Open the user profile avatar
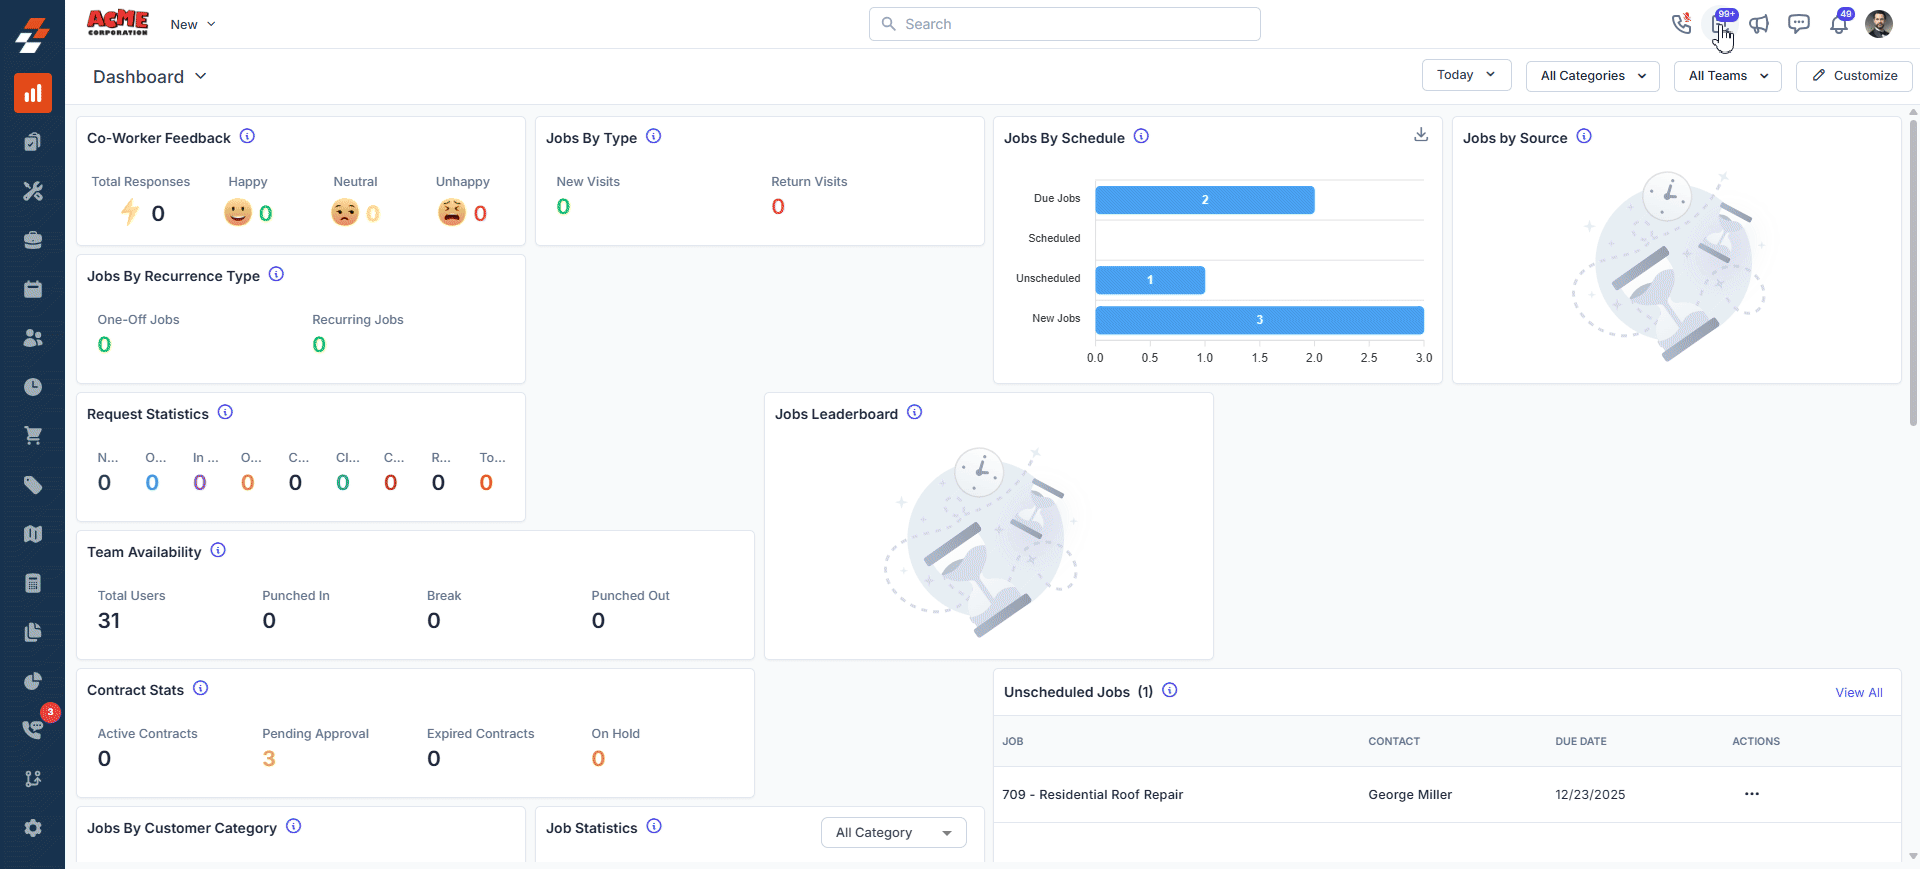The height and width of the screenshot is (869, 1920). tap(1879, 24)
